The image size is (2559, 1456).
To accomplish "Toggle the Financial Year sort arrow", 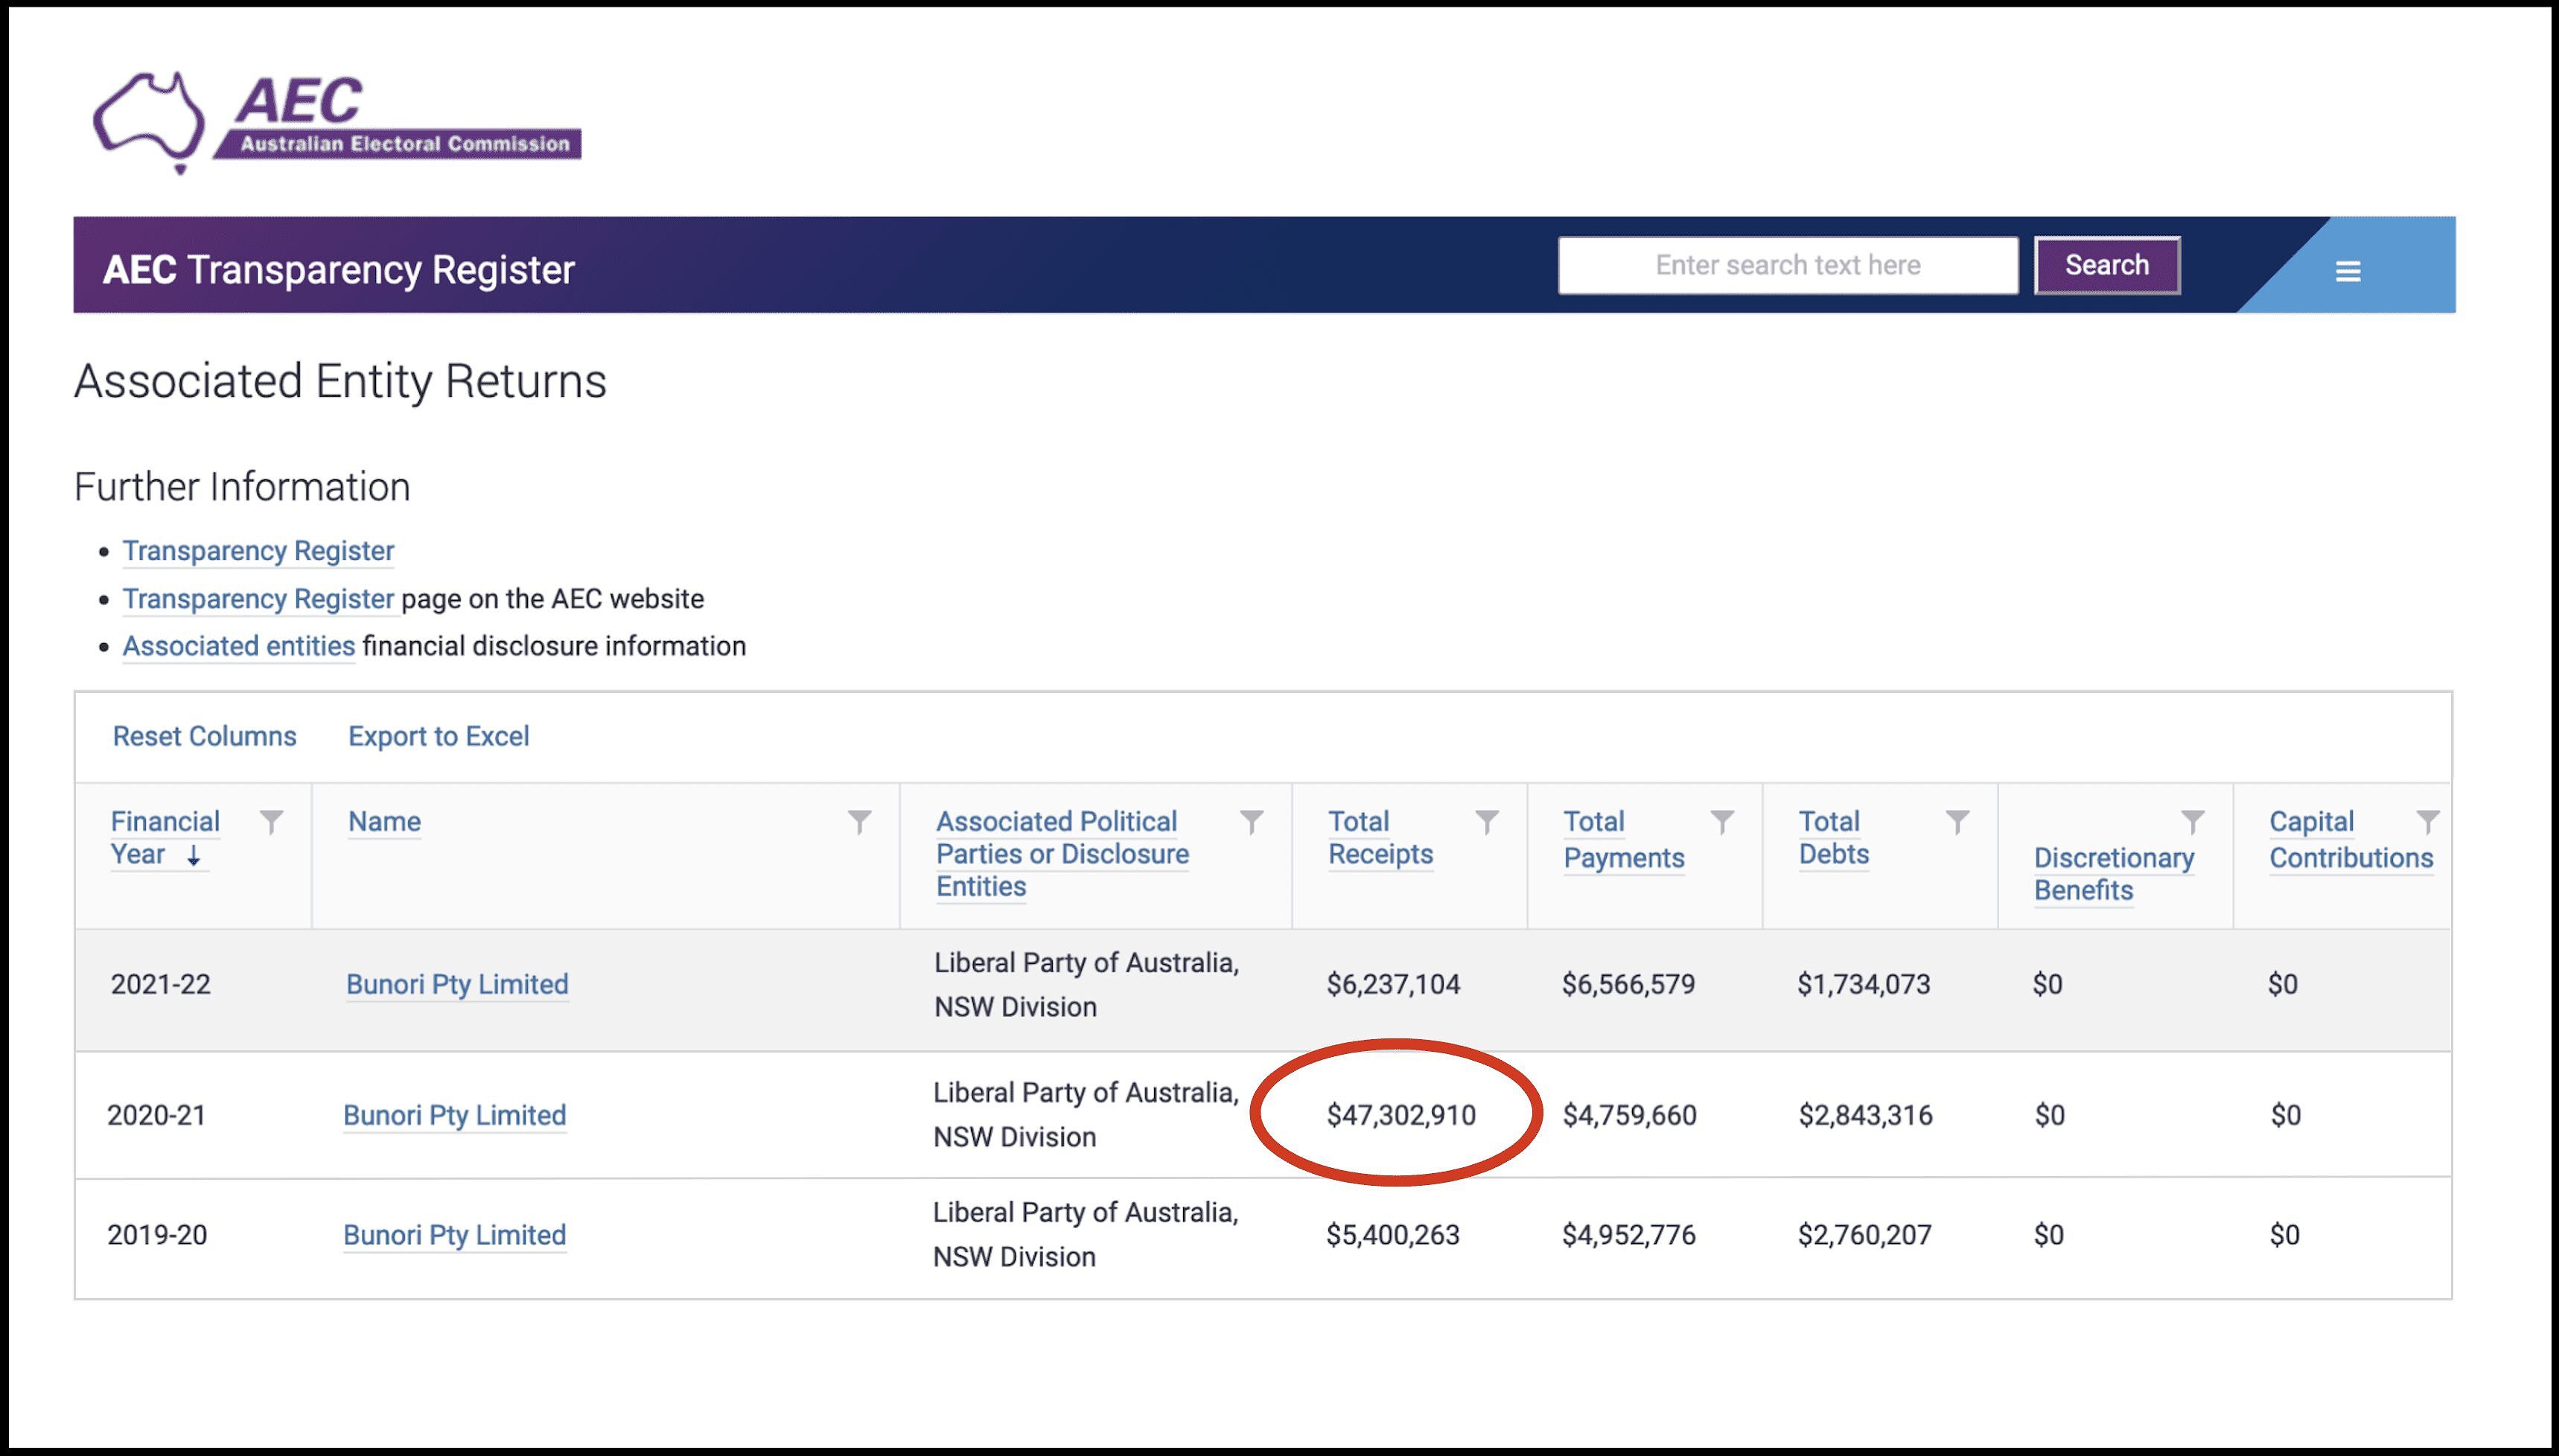I will [194, 855].
